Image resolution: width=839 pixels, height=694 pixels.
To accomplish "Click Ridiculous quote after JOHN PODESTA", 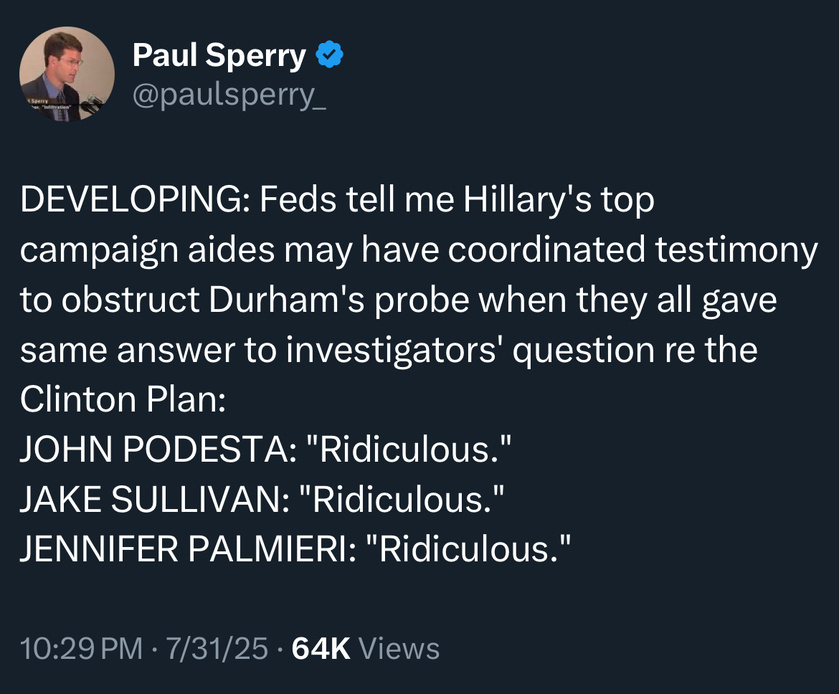I will click(x=409, y=449).
